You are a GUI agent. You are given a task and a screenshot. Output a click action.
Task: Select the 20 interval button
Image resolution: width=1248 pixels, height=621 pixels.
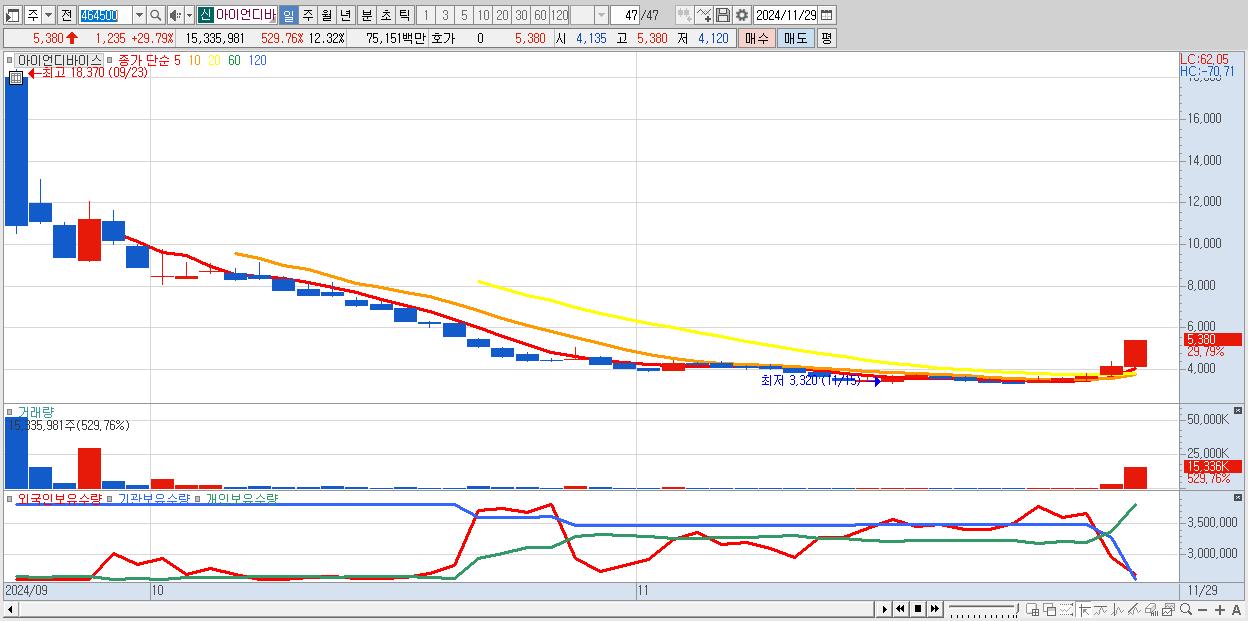pyautogui.click(x=501, y=15)
